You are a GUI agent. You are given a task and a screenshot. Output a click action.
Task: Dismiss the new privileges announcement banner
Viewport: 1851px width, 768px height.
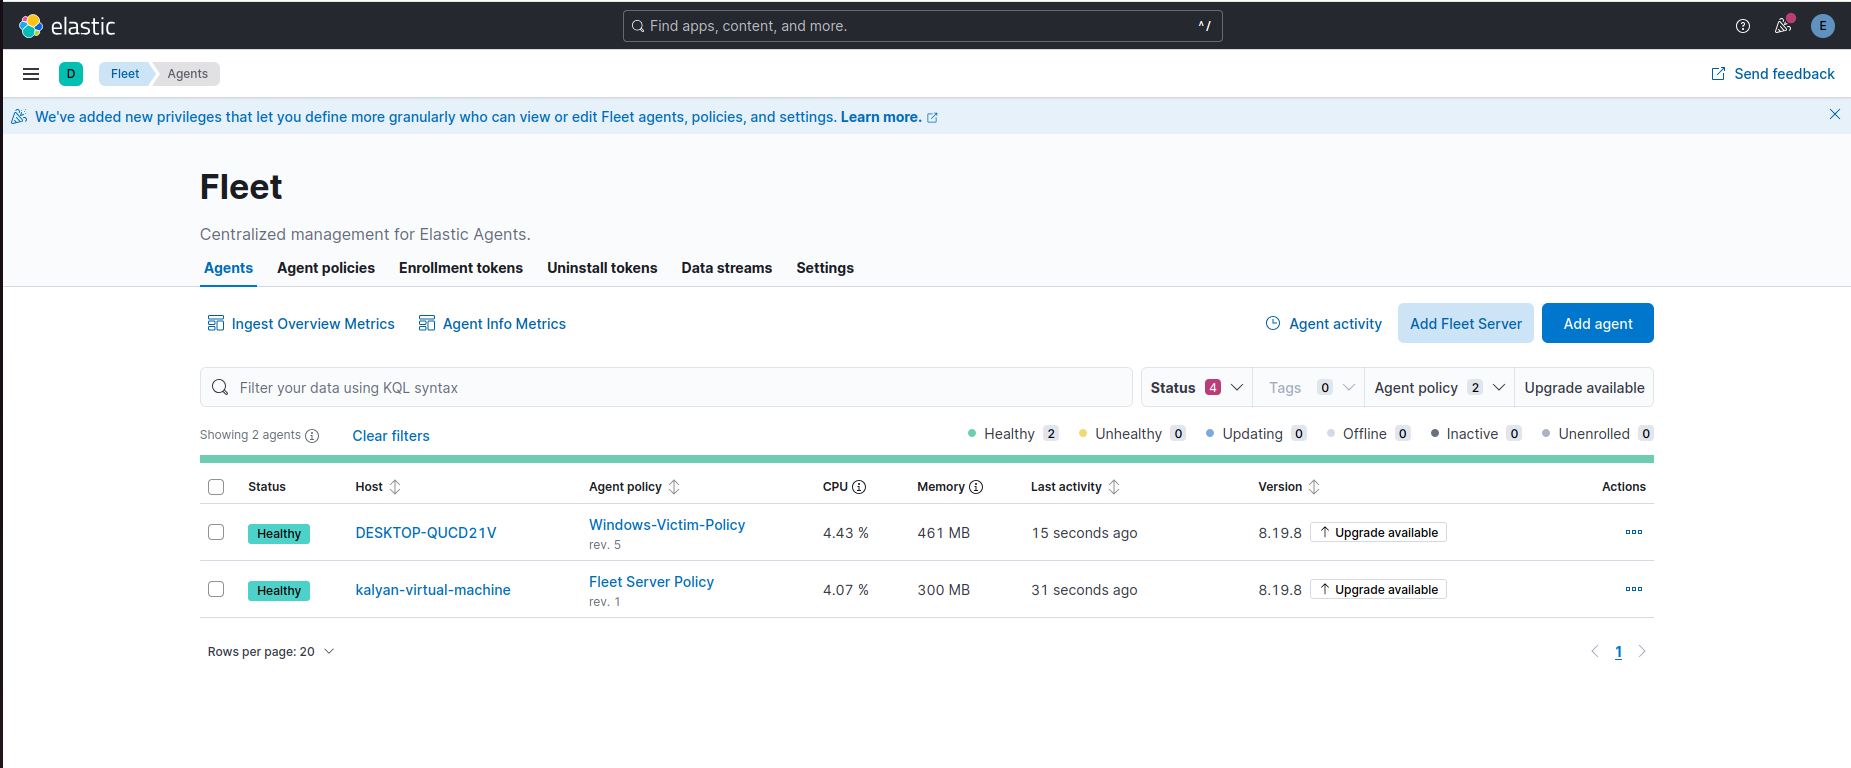pyautogui.click(x=1834, y=115)
